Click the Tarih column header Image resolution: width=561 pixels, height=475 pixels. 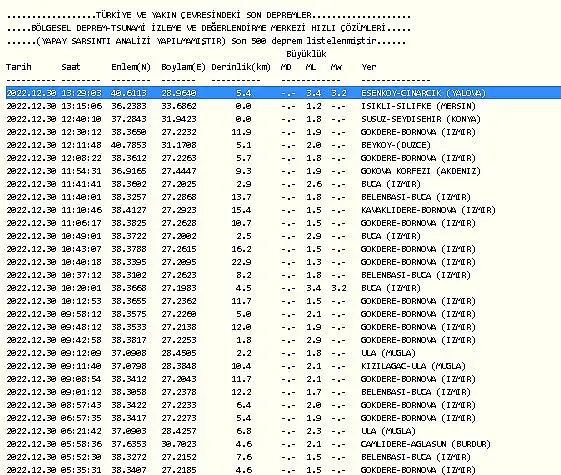pos(19,67)
